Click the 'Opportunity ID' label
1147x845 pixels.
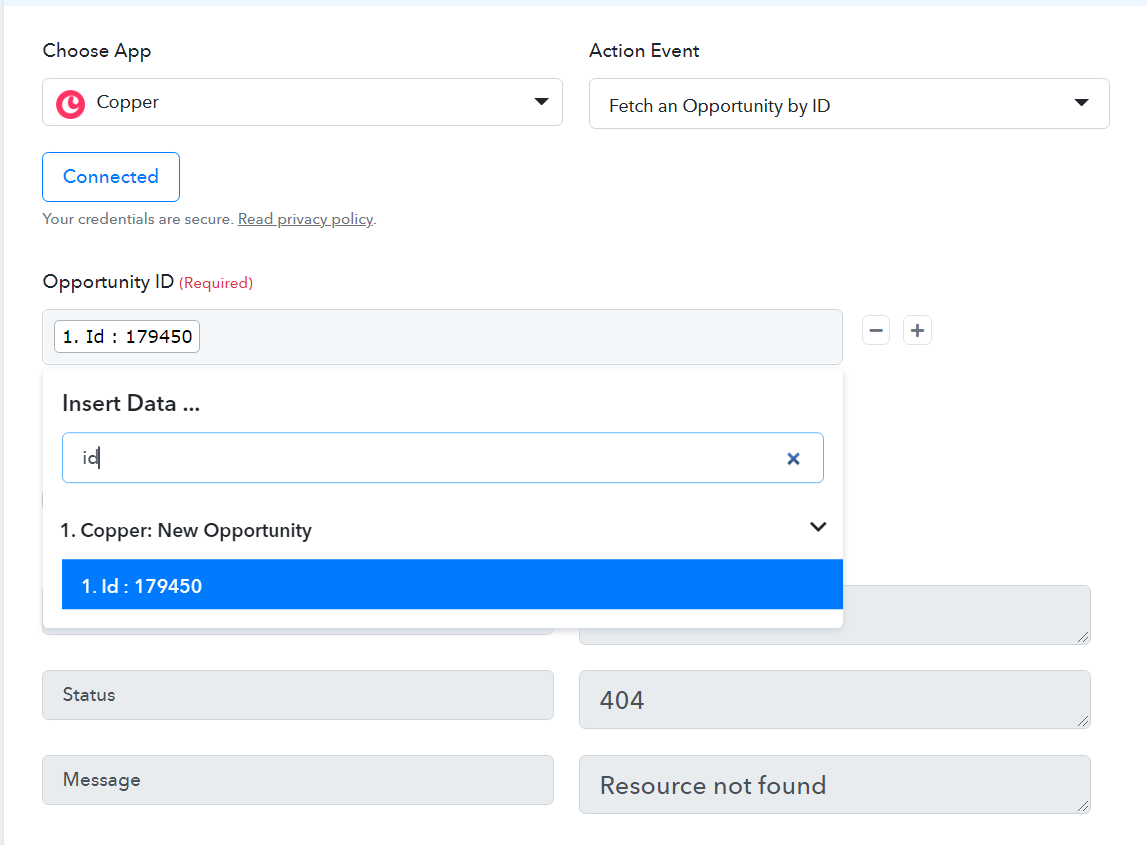pyautogui.click(x=108, y=282)
